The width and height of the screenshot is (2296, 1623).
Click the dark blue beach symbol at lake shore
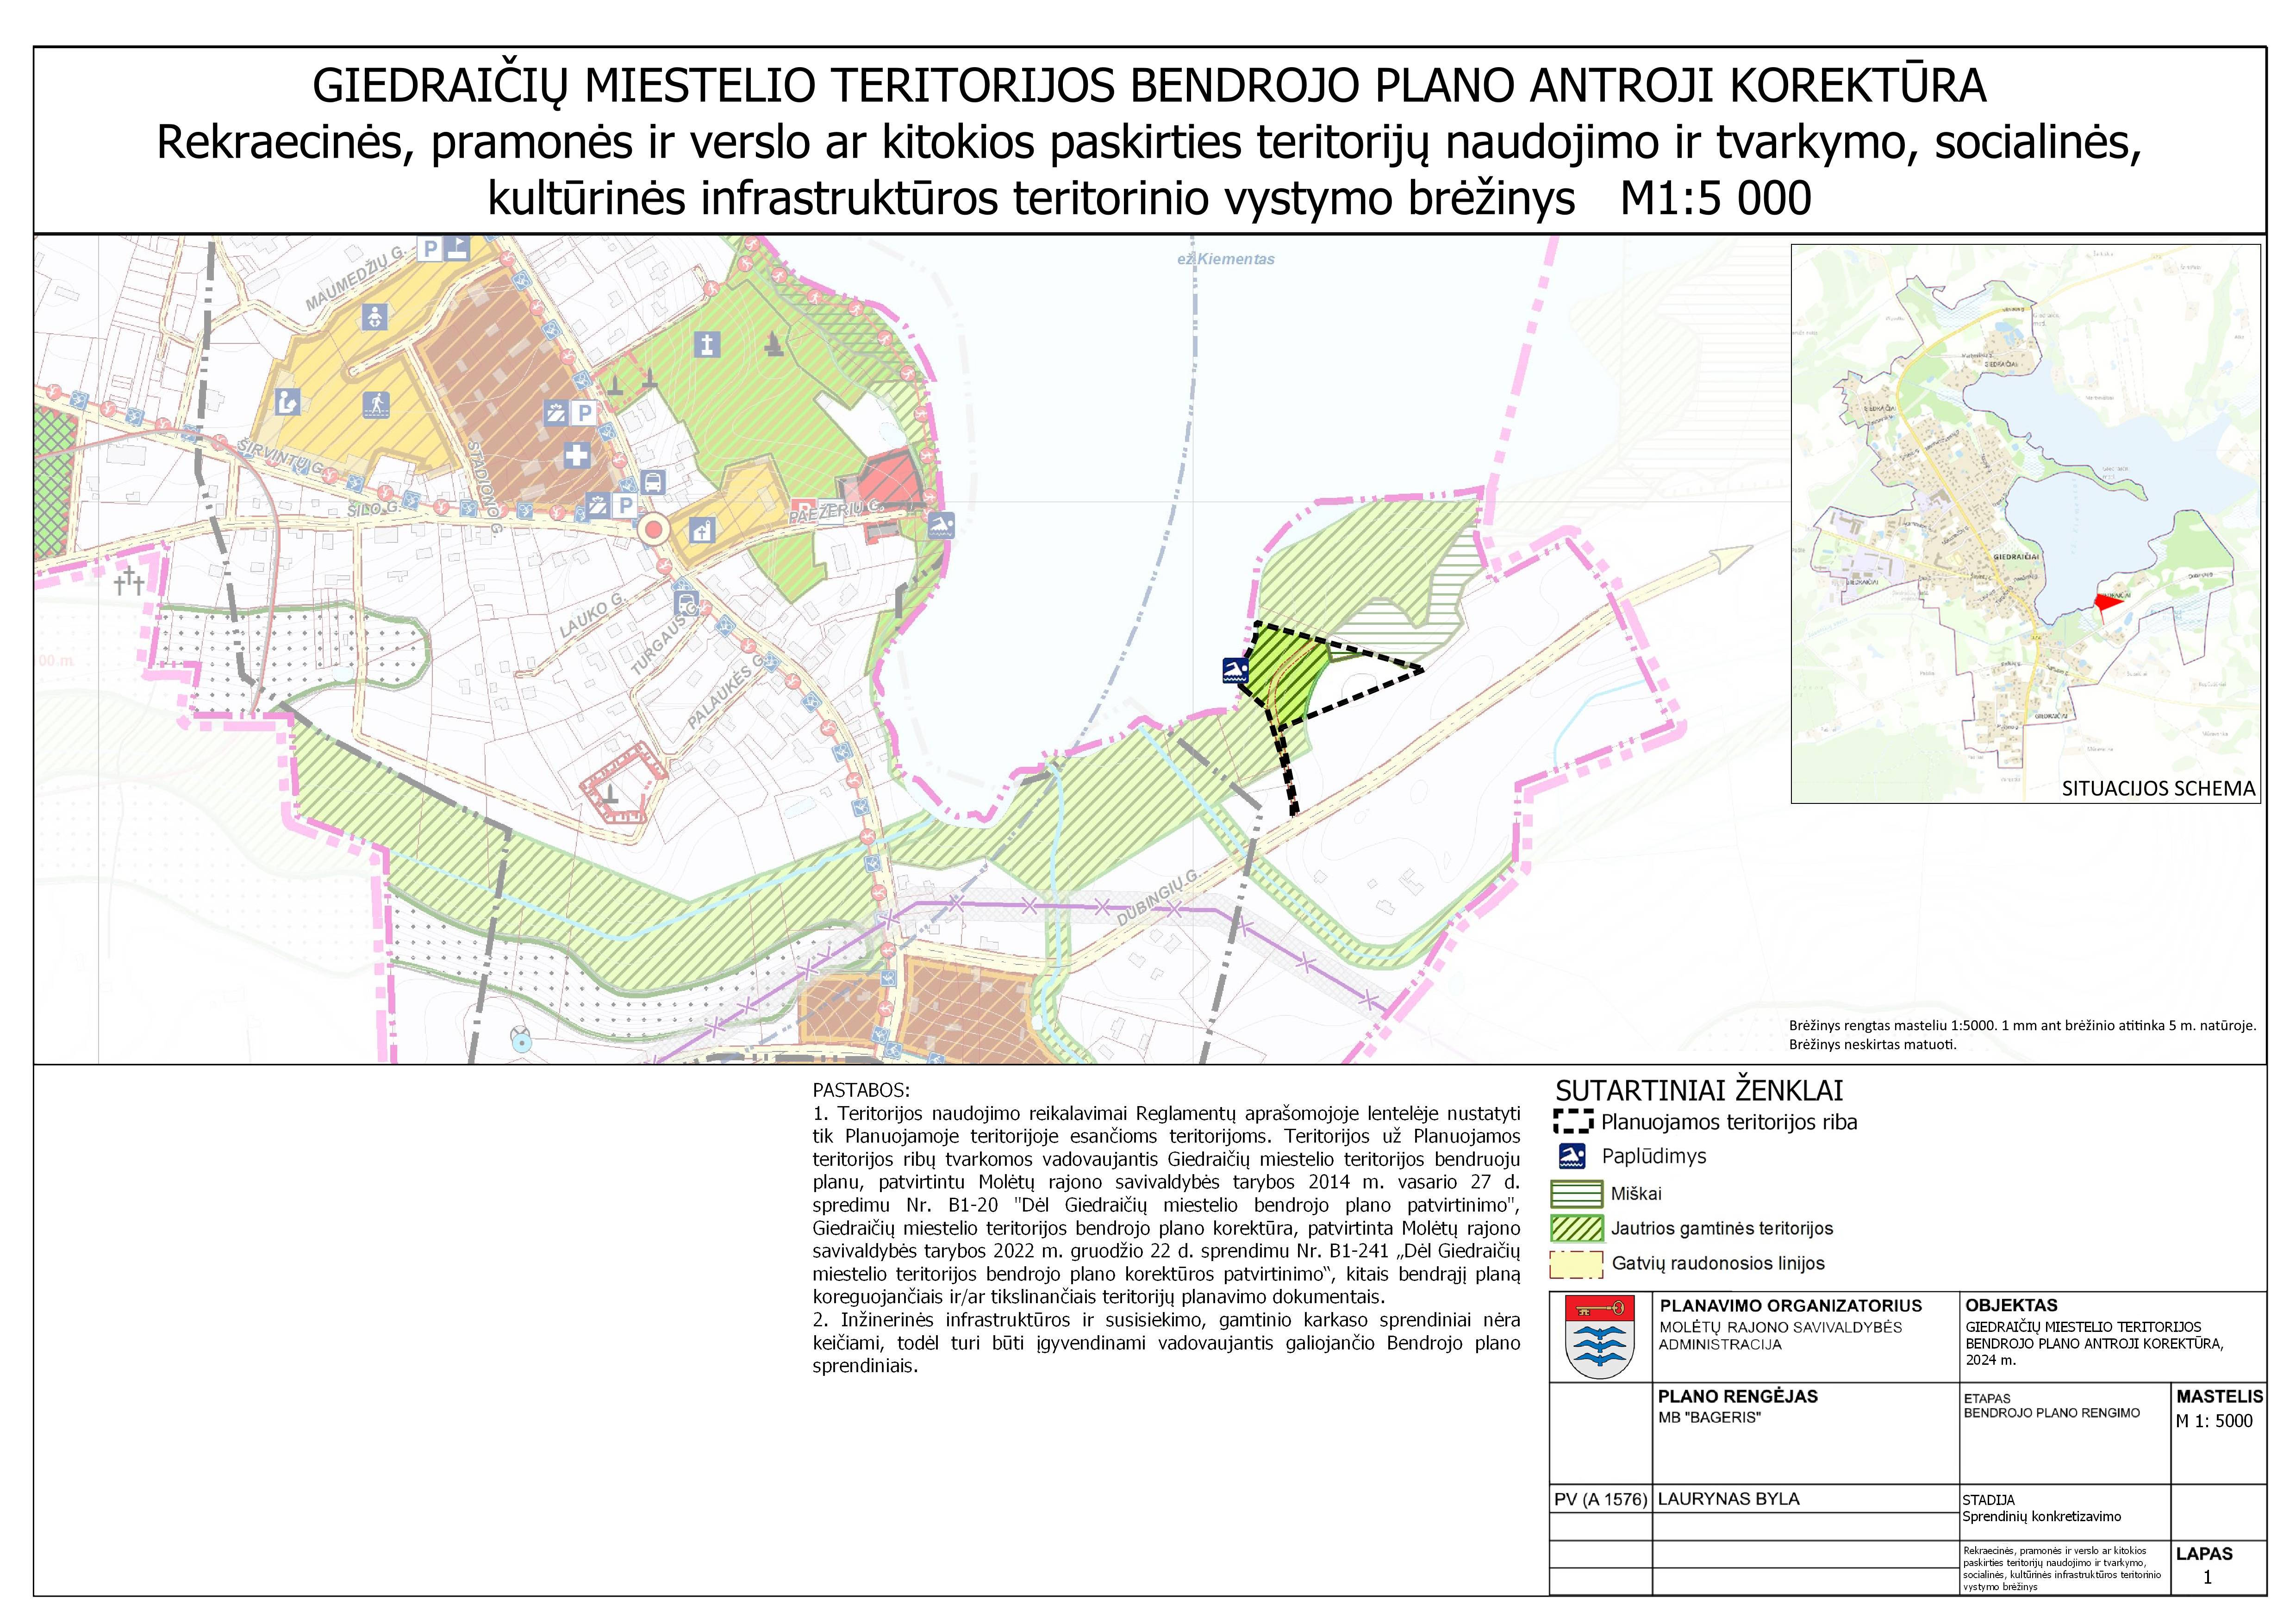(x=1236, y=670)
